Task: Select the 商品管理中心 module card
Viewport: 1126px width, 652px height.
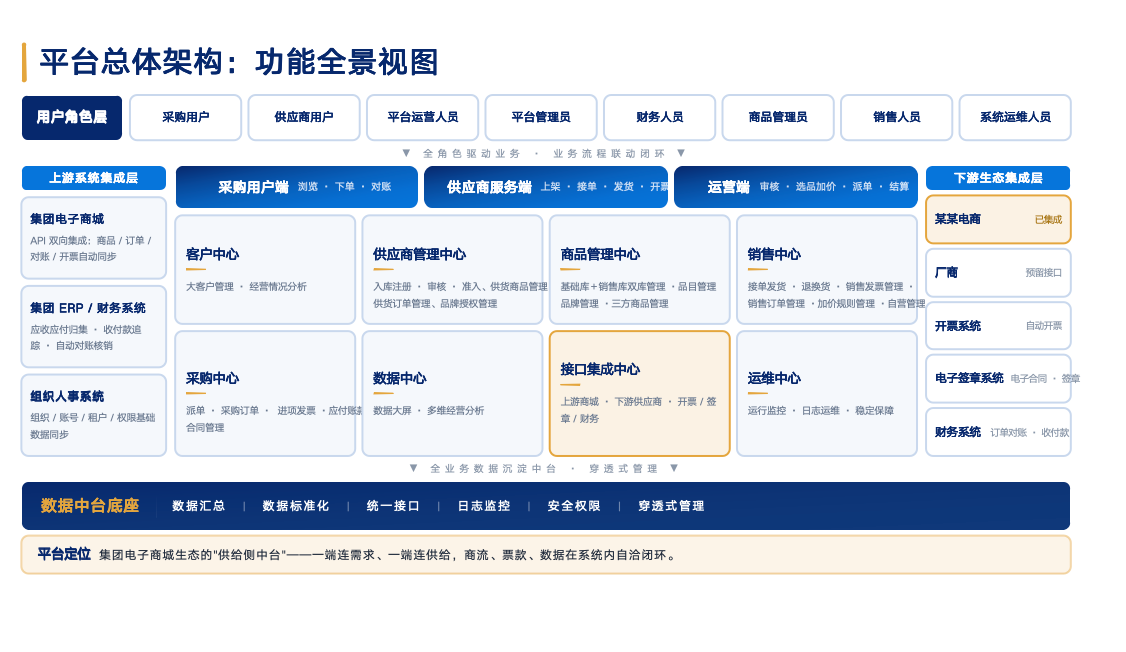Action: [639, 269]
